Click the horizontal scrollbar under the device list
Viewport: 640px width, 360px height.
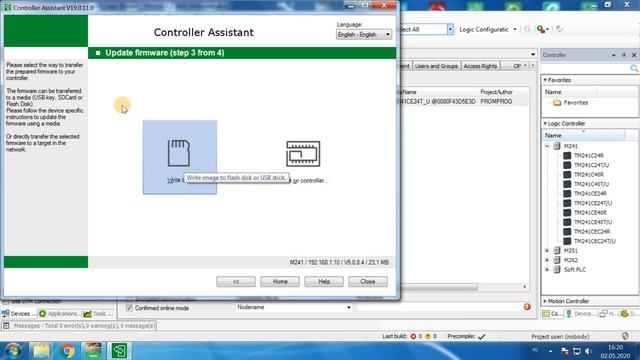439,287
